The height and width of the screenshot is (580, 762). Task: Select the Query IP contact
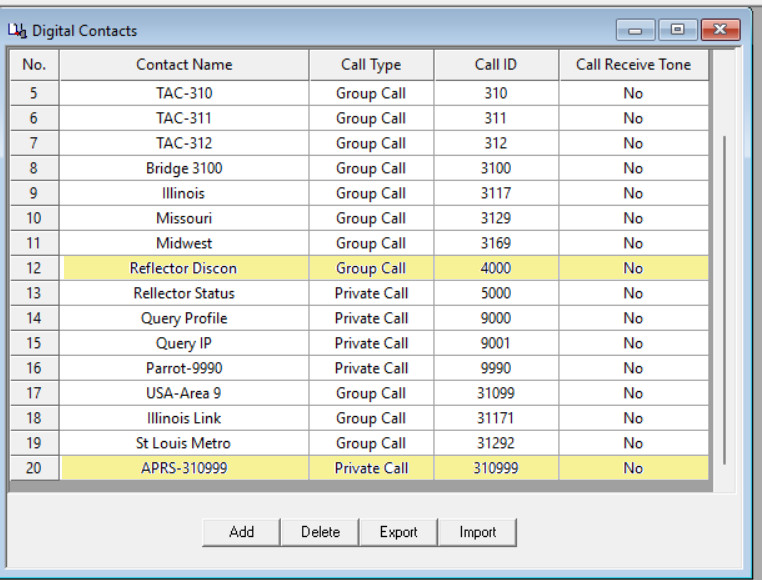[x=184, y=343]
